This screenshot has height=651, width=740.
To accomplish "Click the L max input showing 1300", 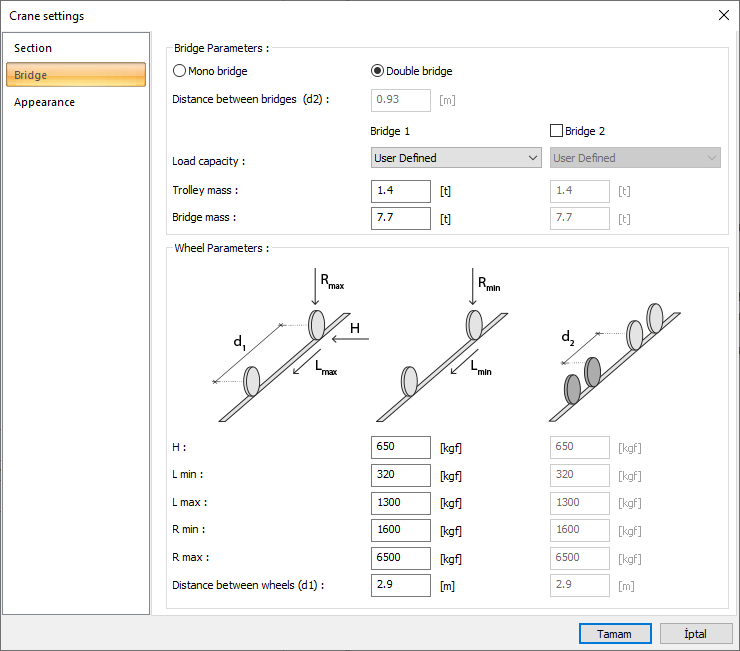I will tap(400, 502).
